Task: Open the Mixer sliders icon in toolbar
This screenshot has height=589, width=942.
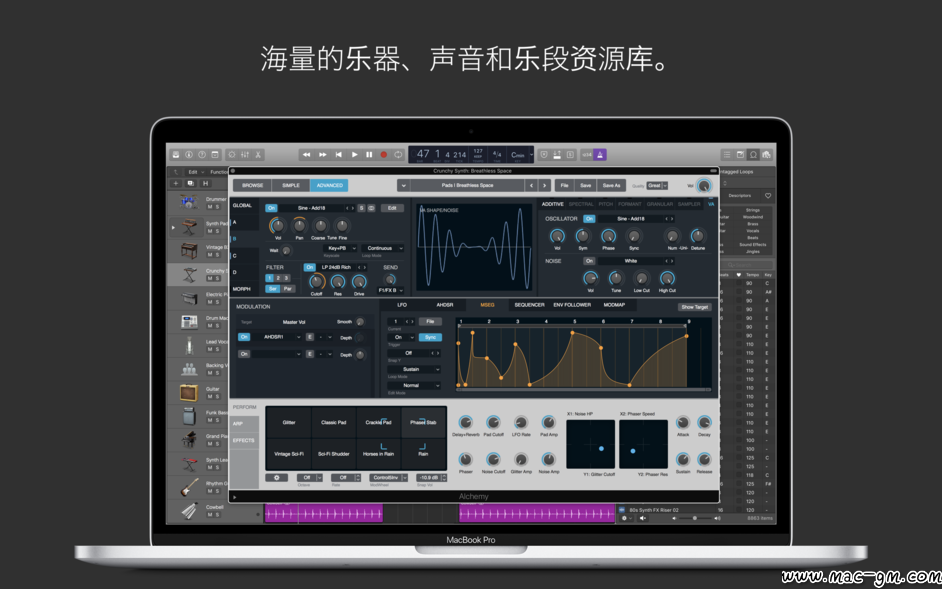Action: tap(245, 154)
